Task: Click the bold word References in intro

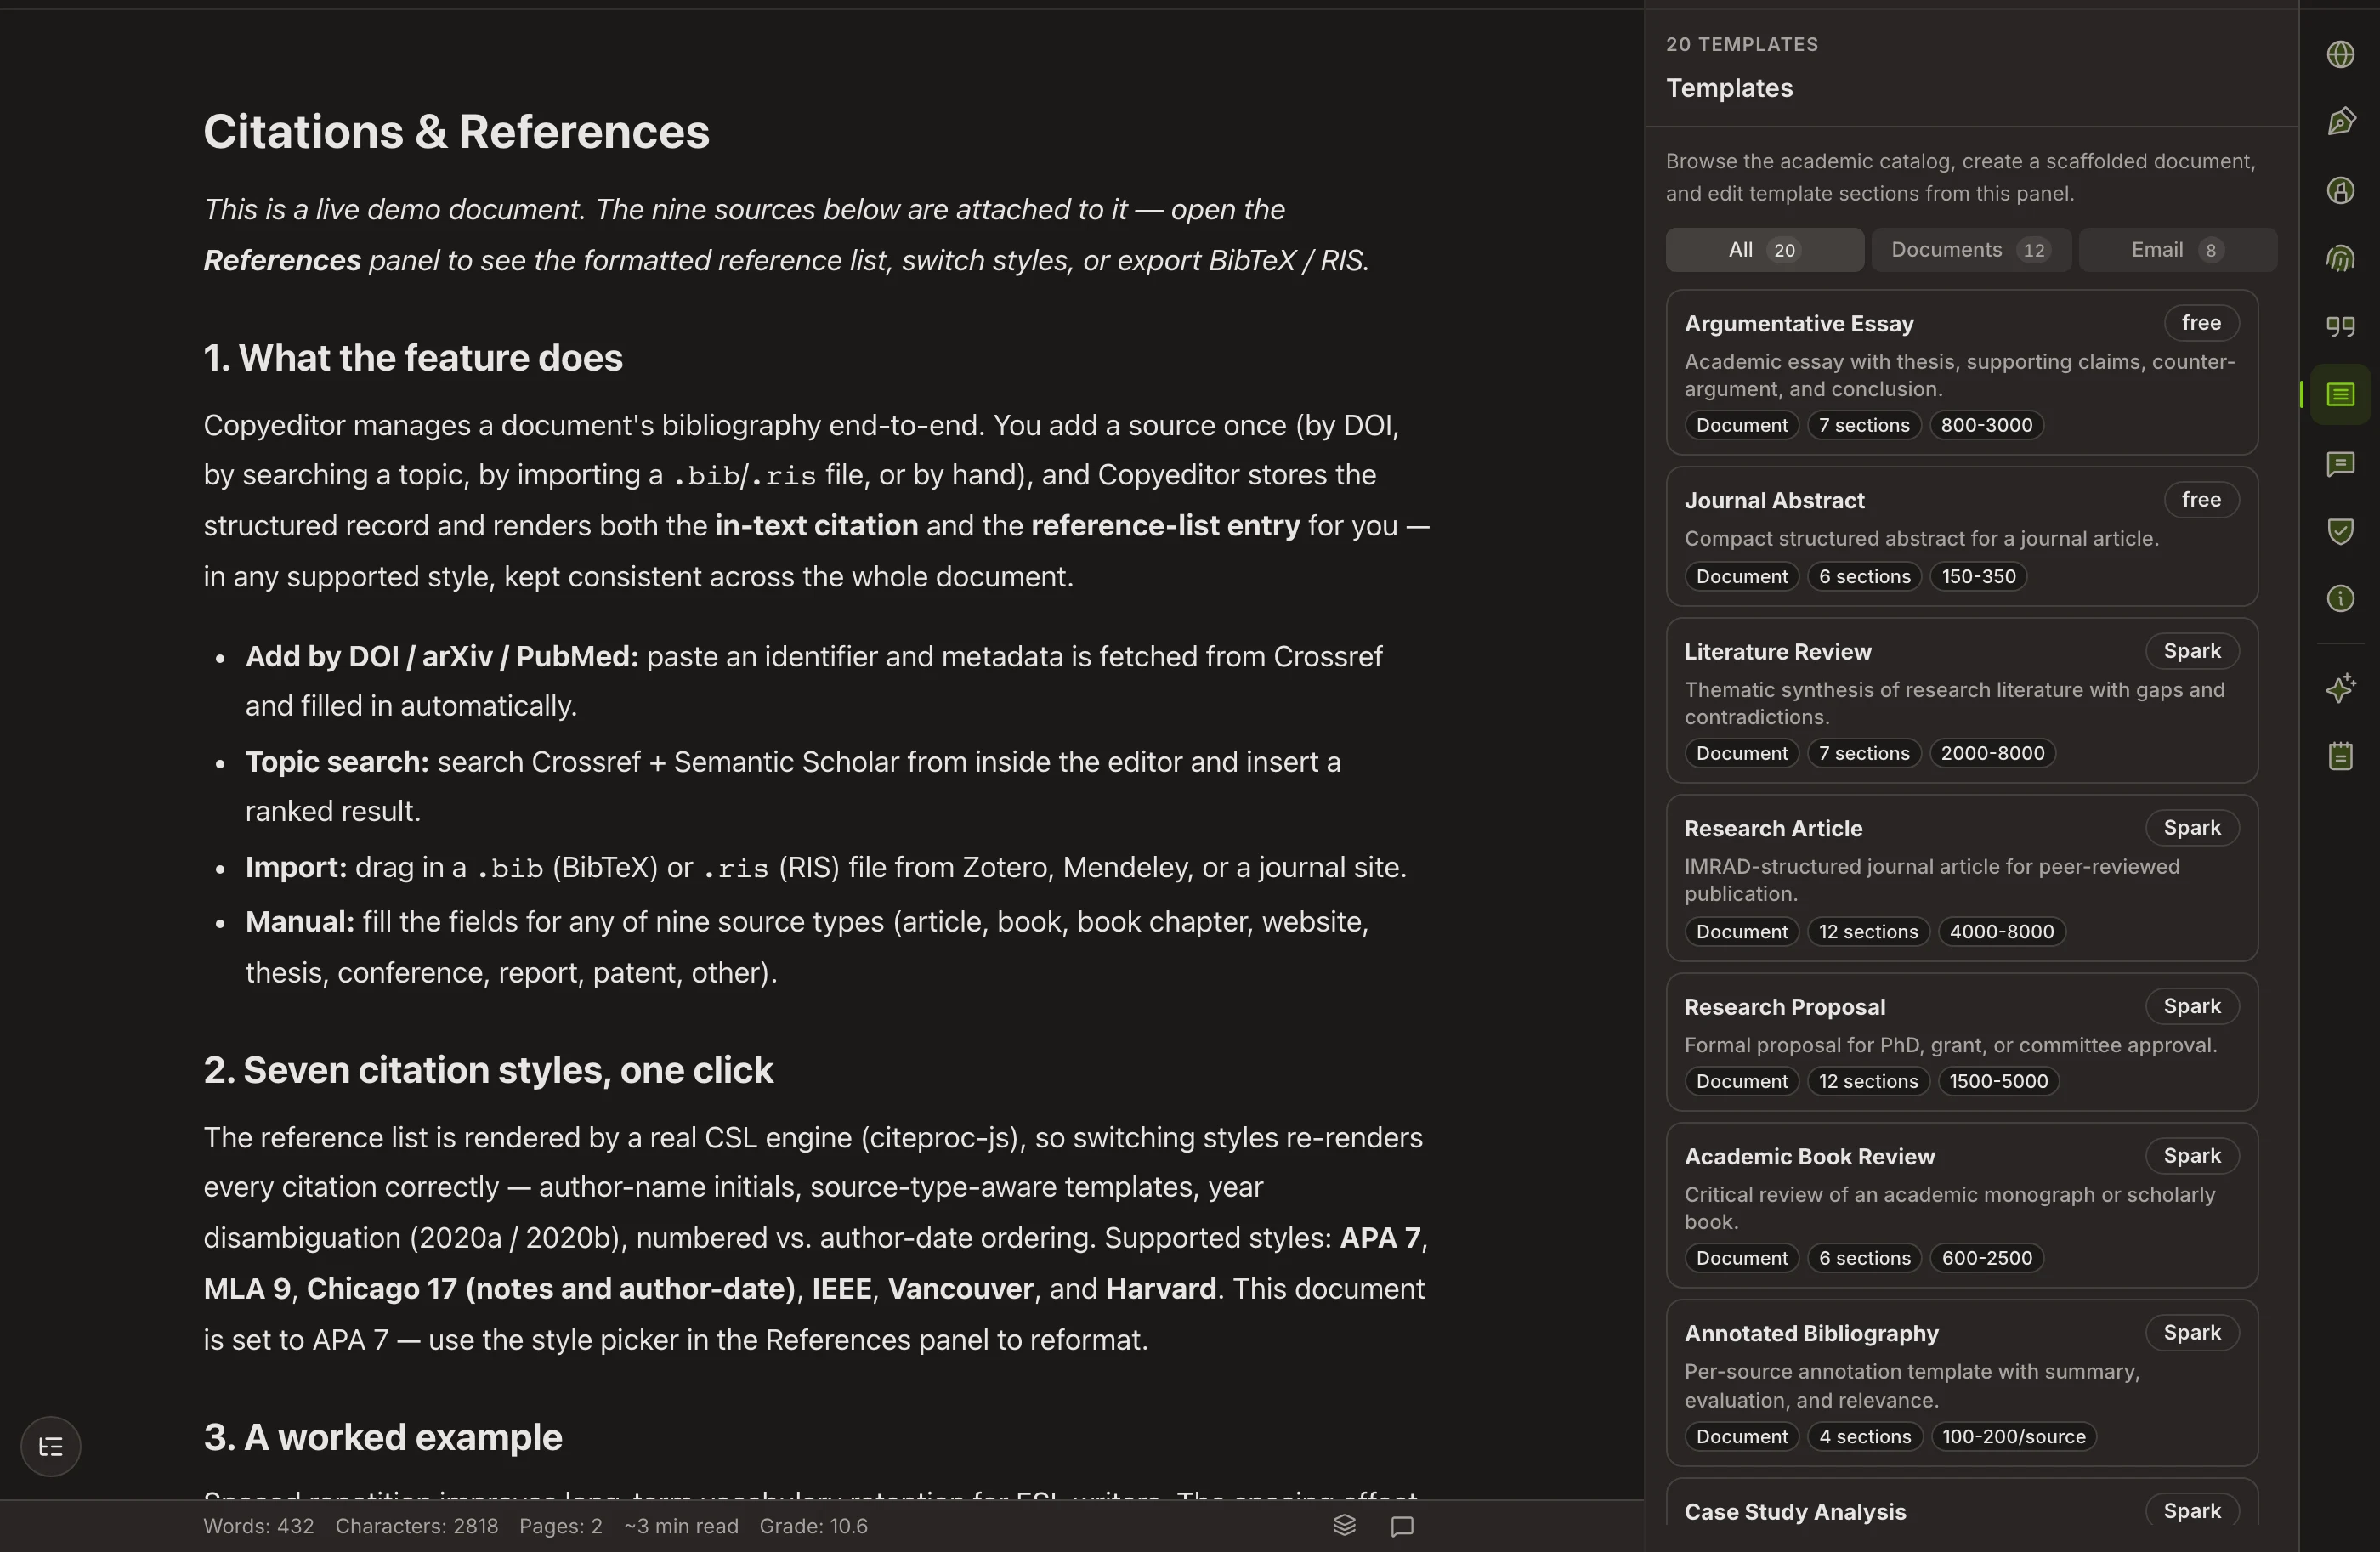Action: [x=282, y=260]
